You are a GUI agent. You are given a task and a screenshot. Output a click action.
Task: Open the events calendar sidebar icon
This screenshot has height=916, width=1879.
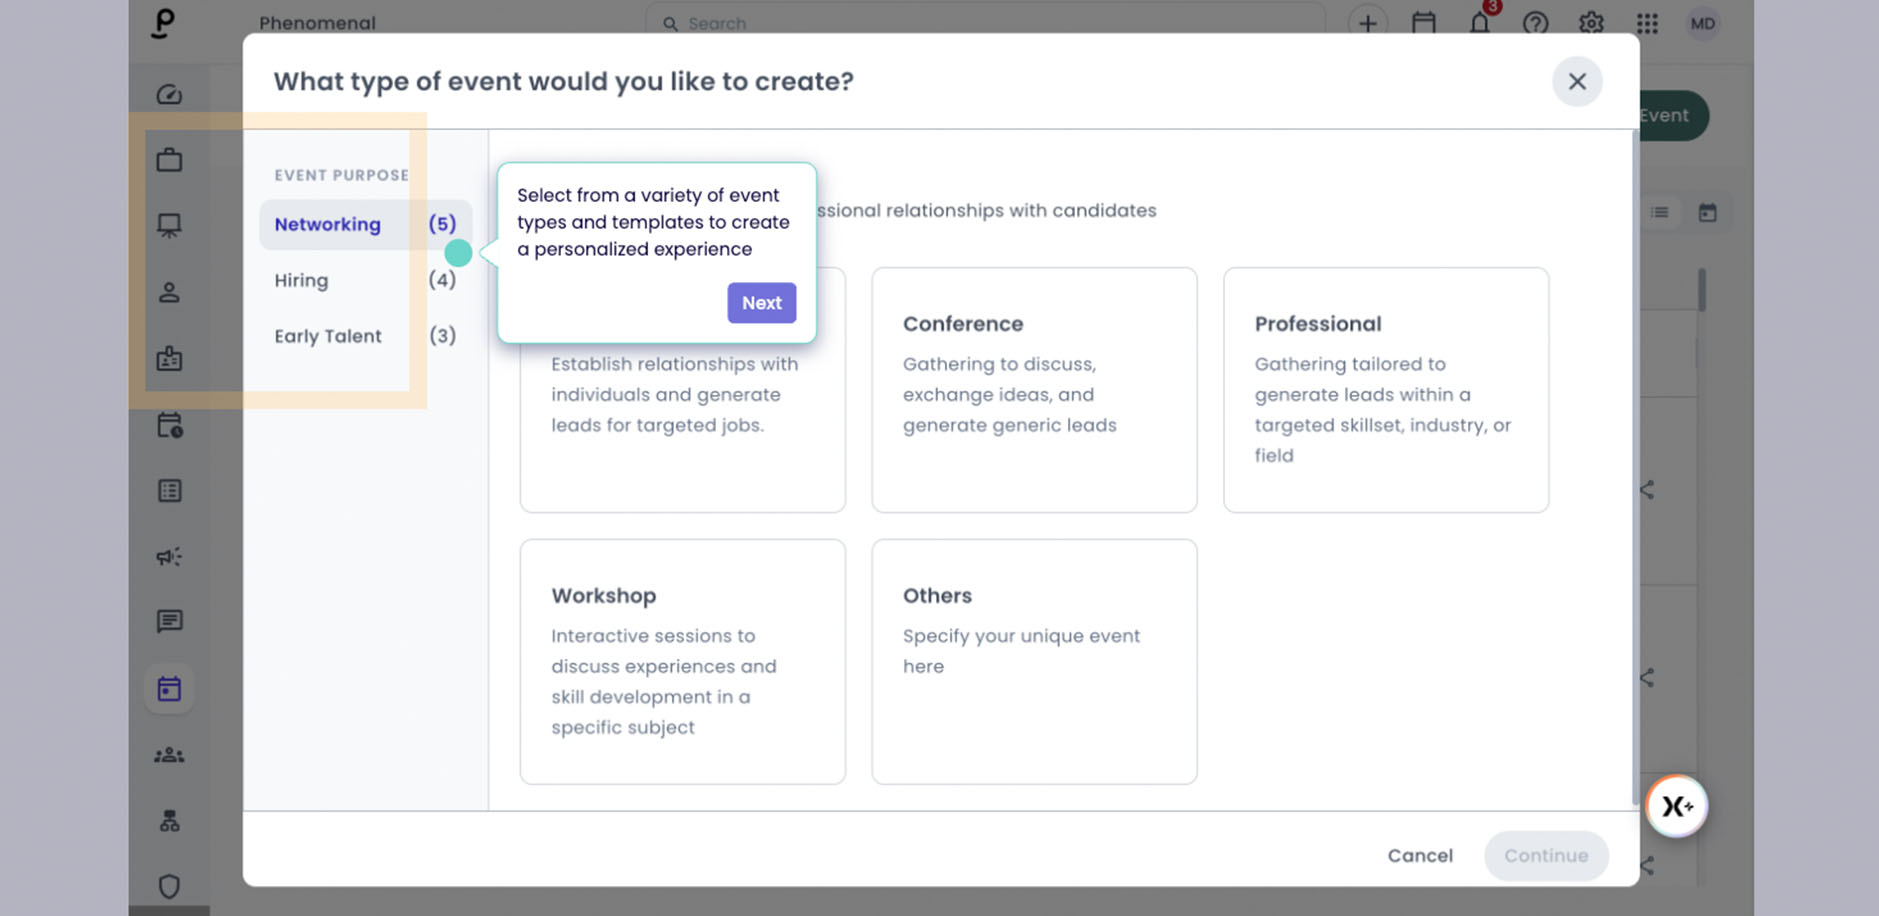(169, 689)
